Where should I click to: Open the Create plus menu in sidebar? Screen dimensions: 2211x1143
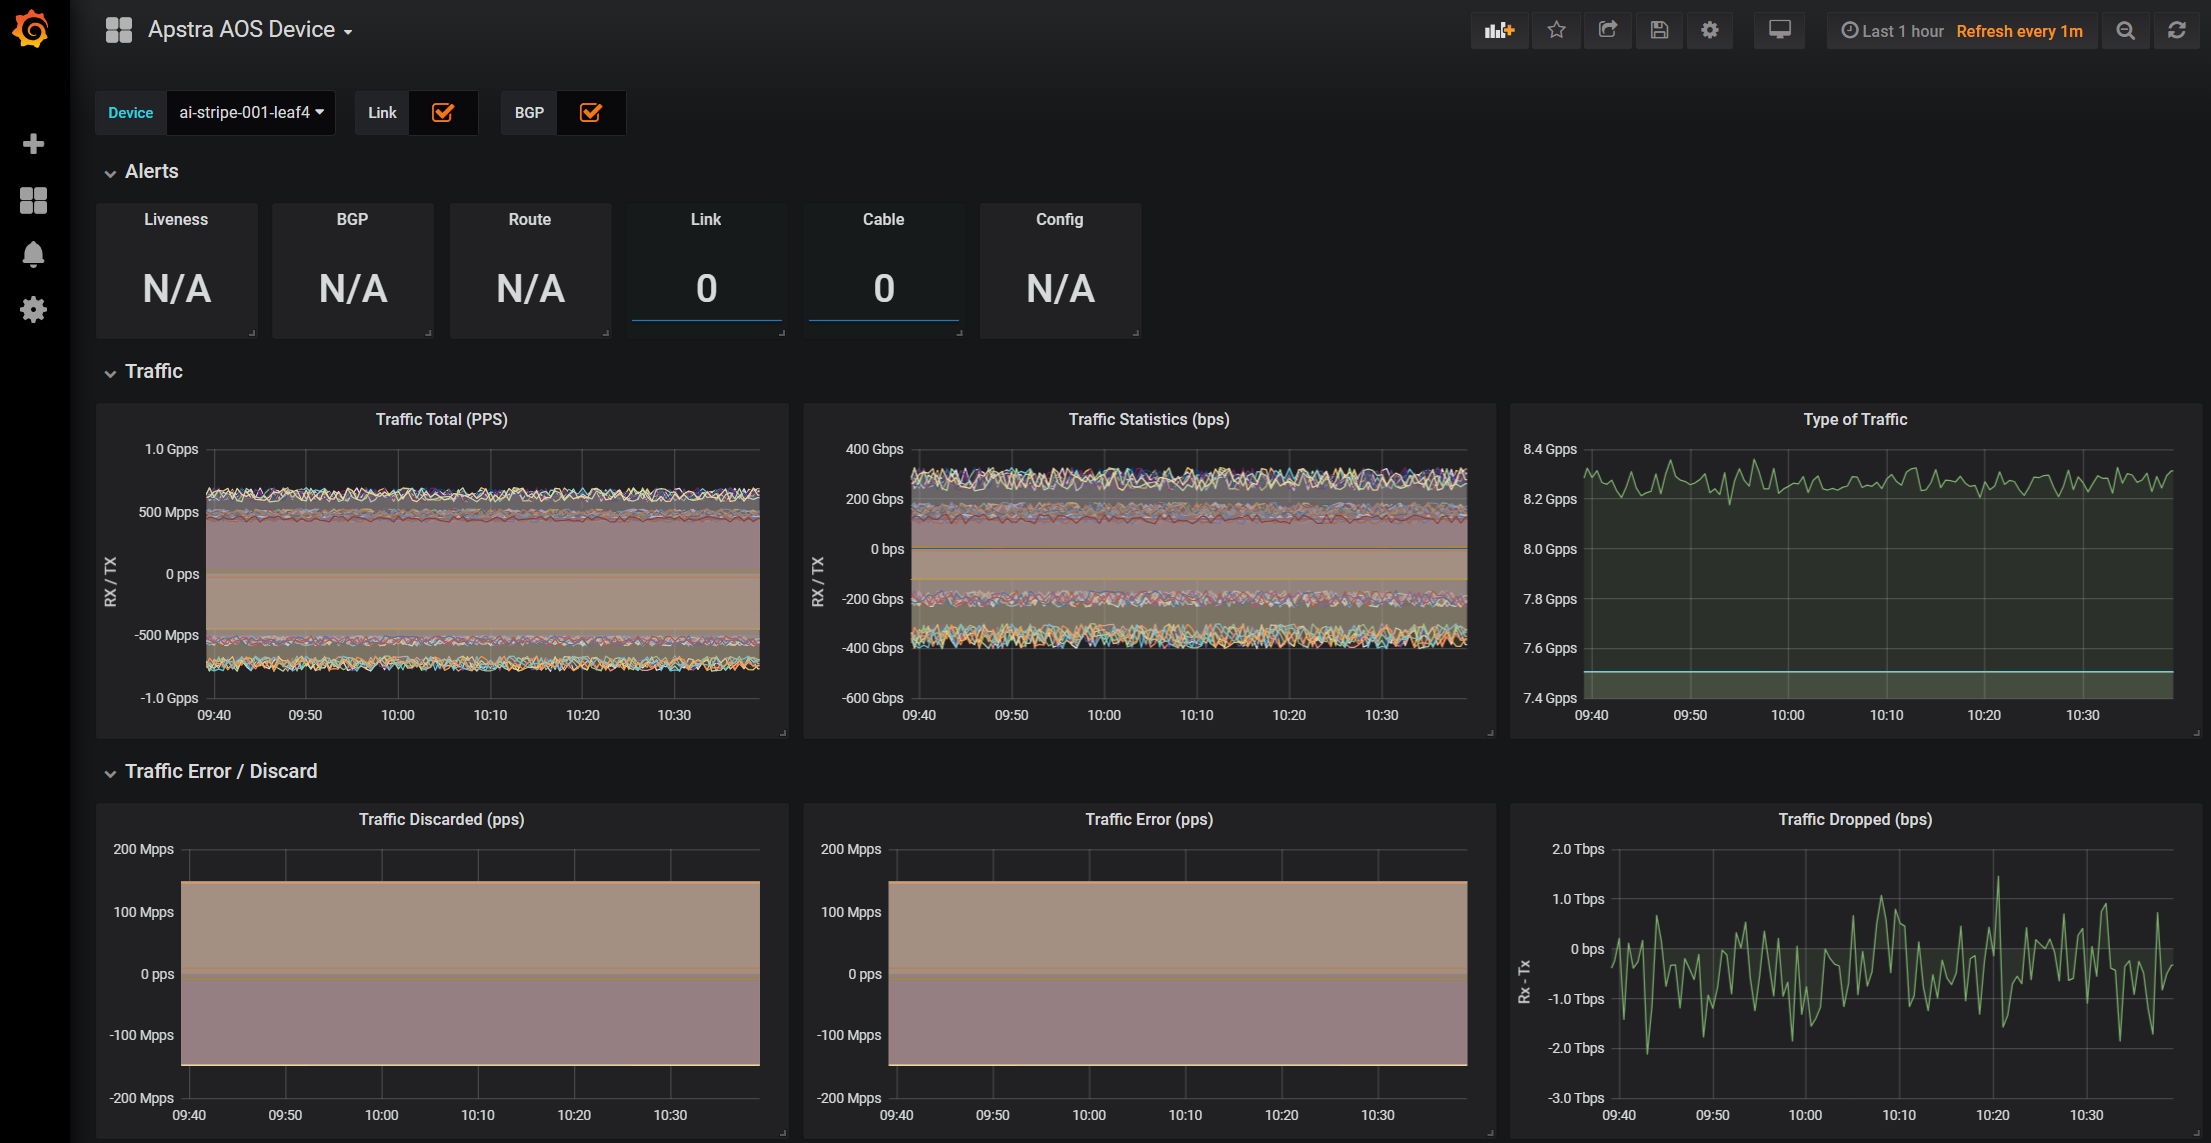click(x=33, y=144)
